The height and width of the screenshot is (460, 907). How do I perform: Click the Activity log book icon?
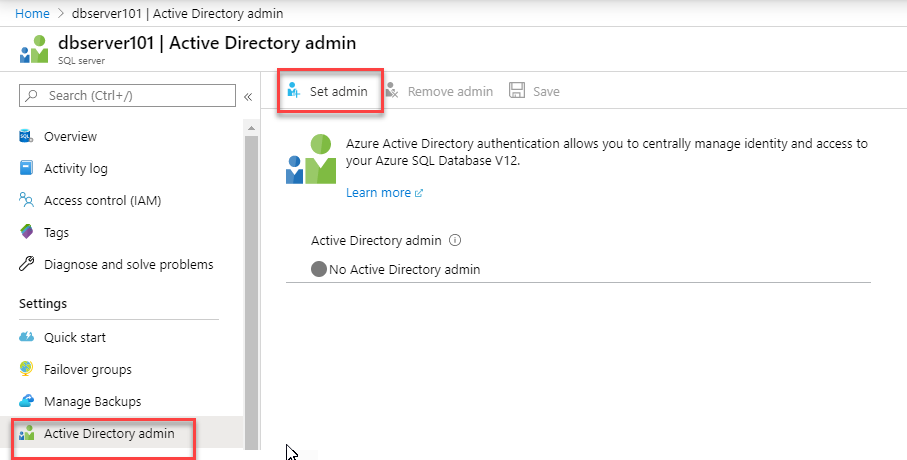pos(27,168)
